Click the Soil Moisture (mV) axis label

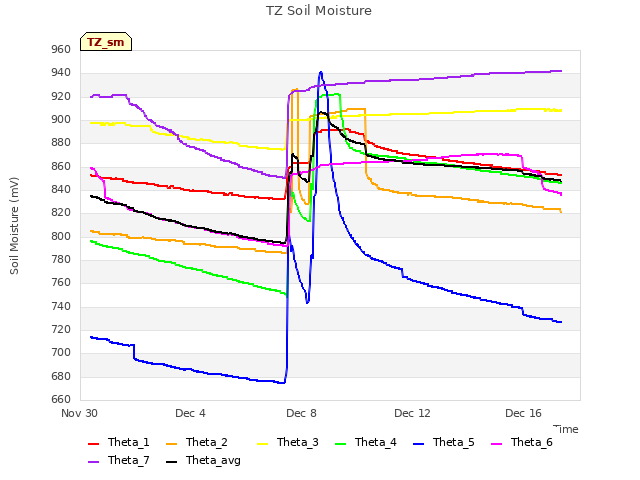click(14, 226)
